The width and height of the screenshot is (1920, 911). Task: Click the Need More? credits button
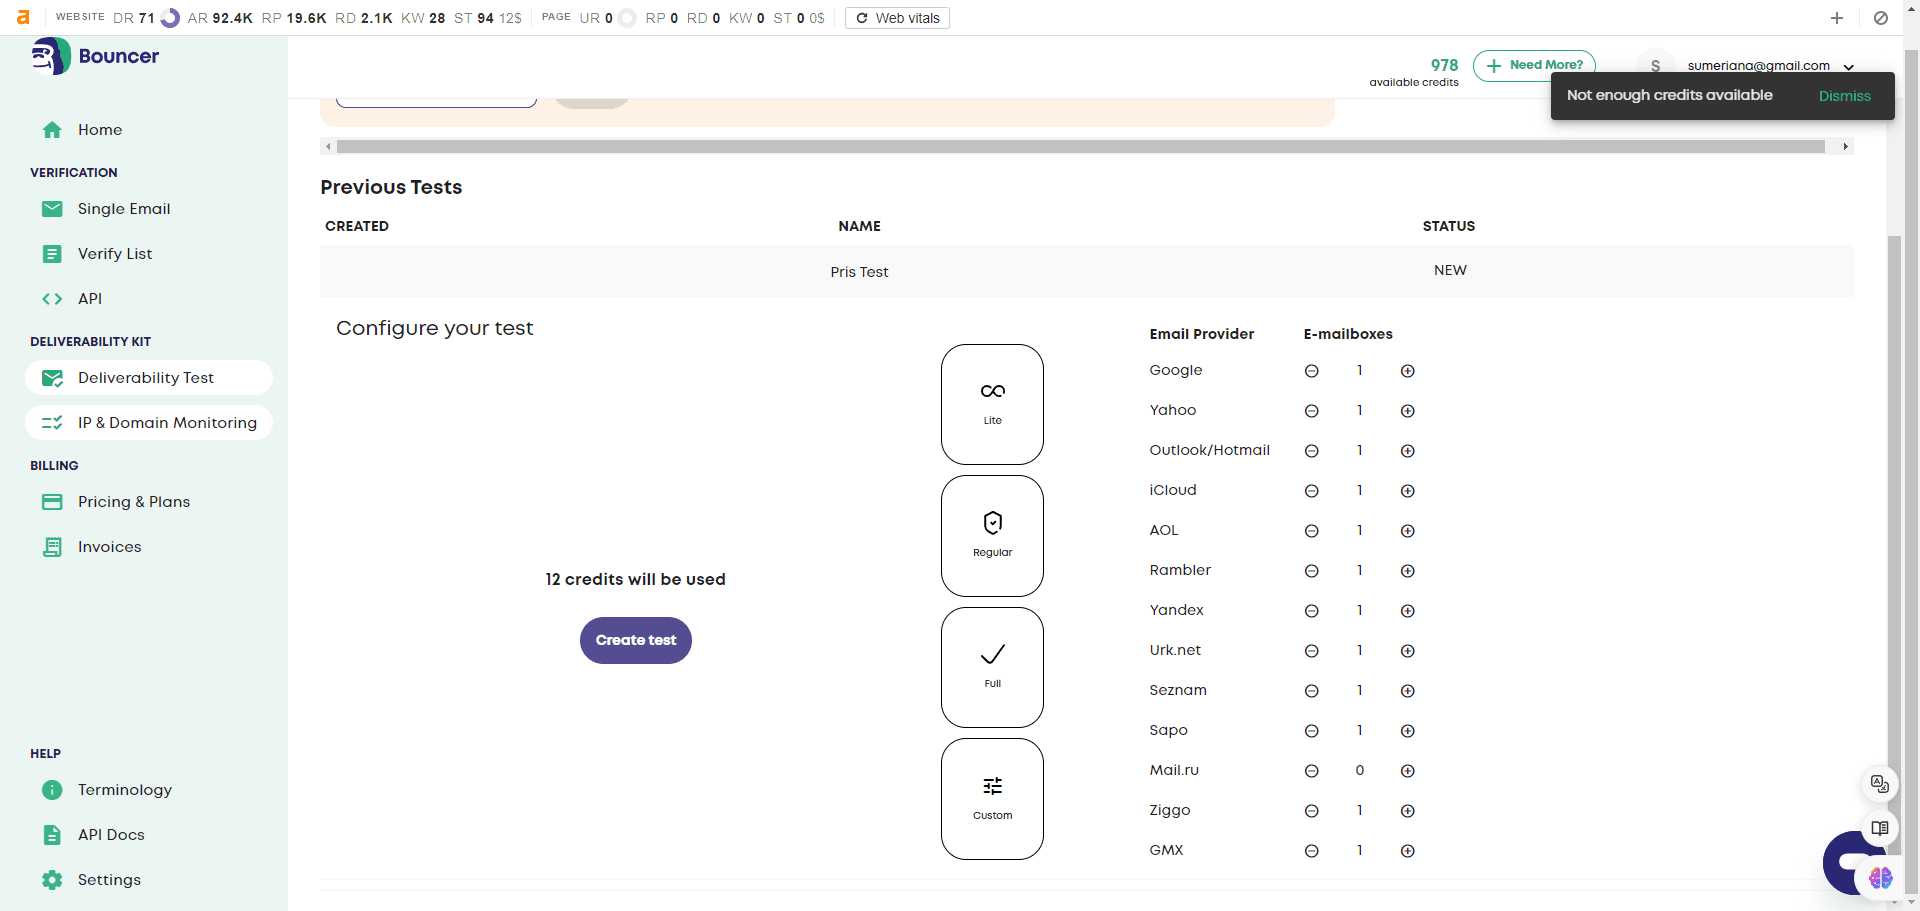point(1534,65)
